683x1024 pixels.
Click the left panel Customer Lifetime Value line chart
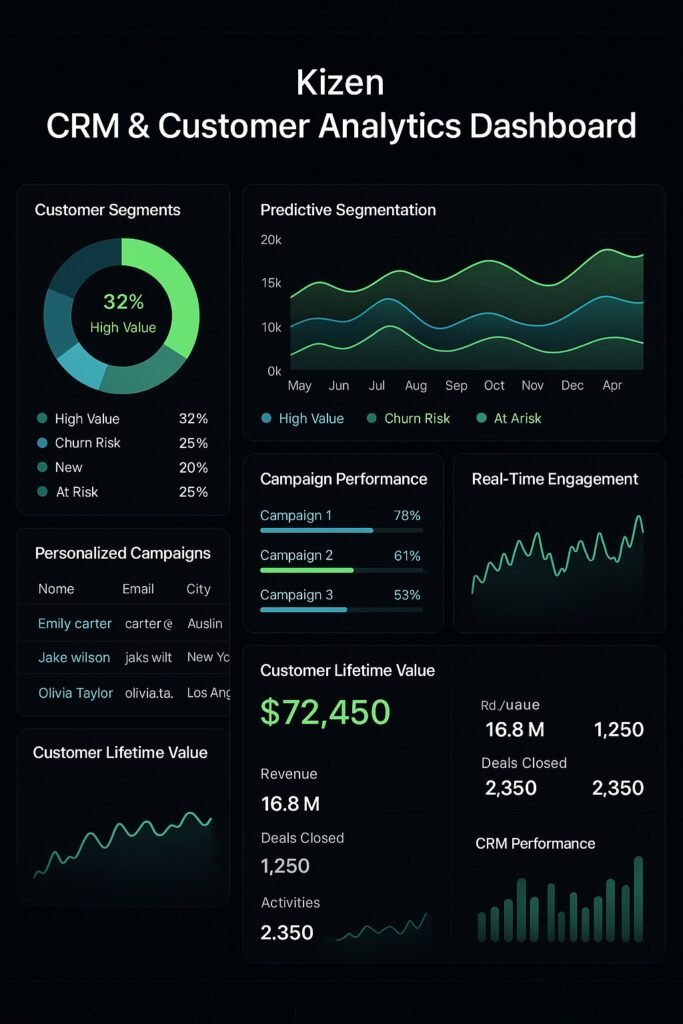tap(123, 844)
